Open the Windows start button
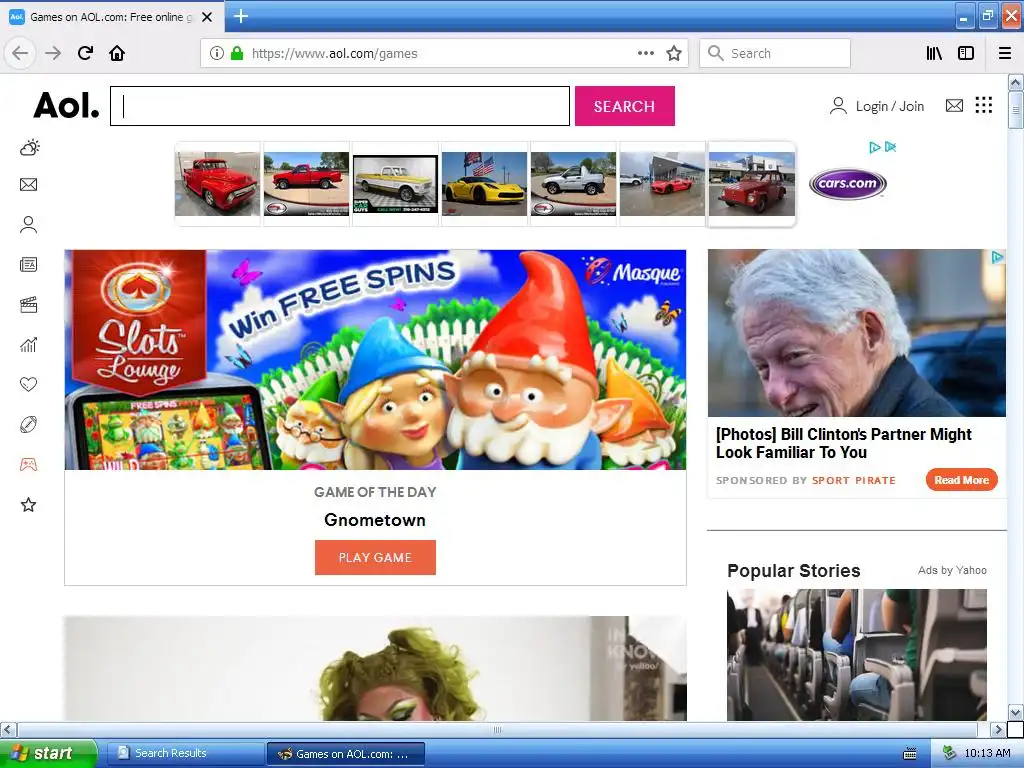The height and width of the screenshot is (768, 1024). 48,753
